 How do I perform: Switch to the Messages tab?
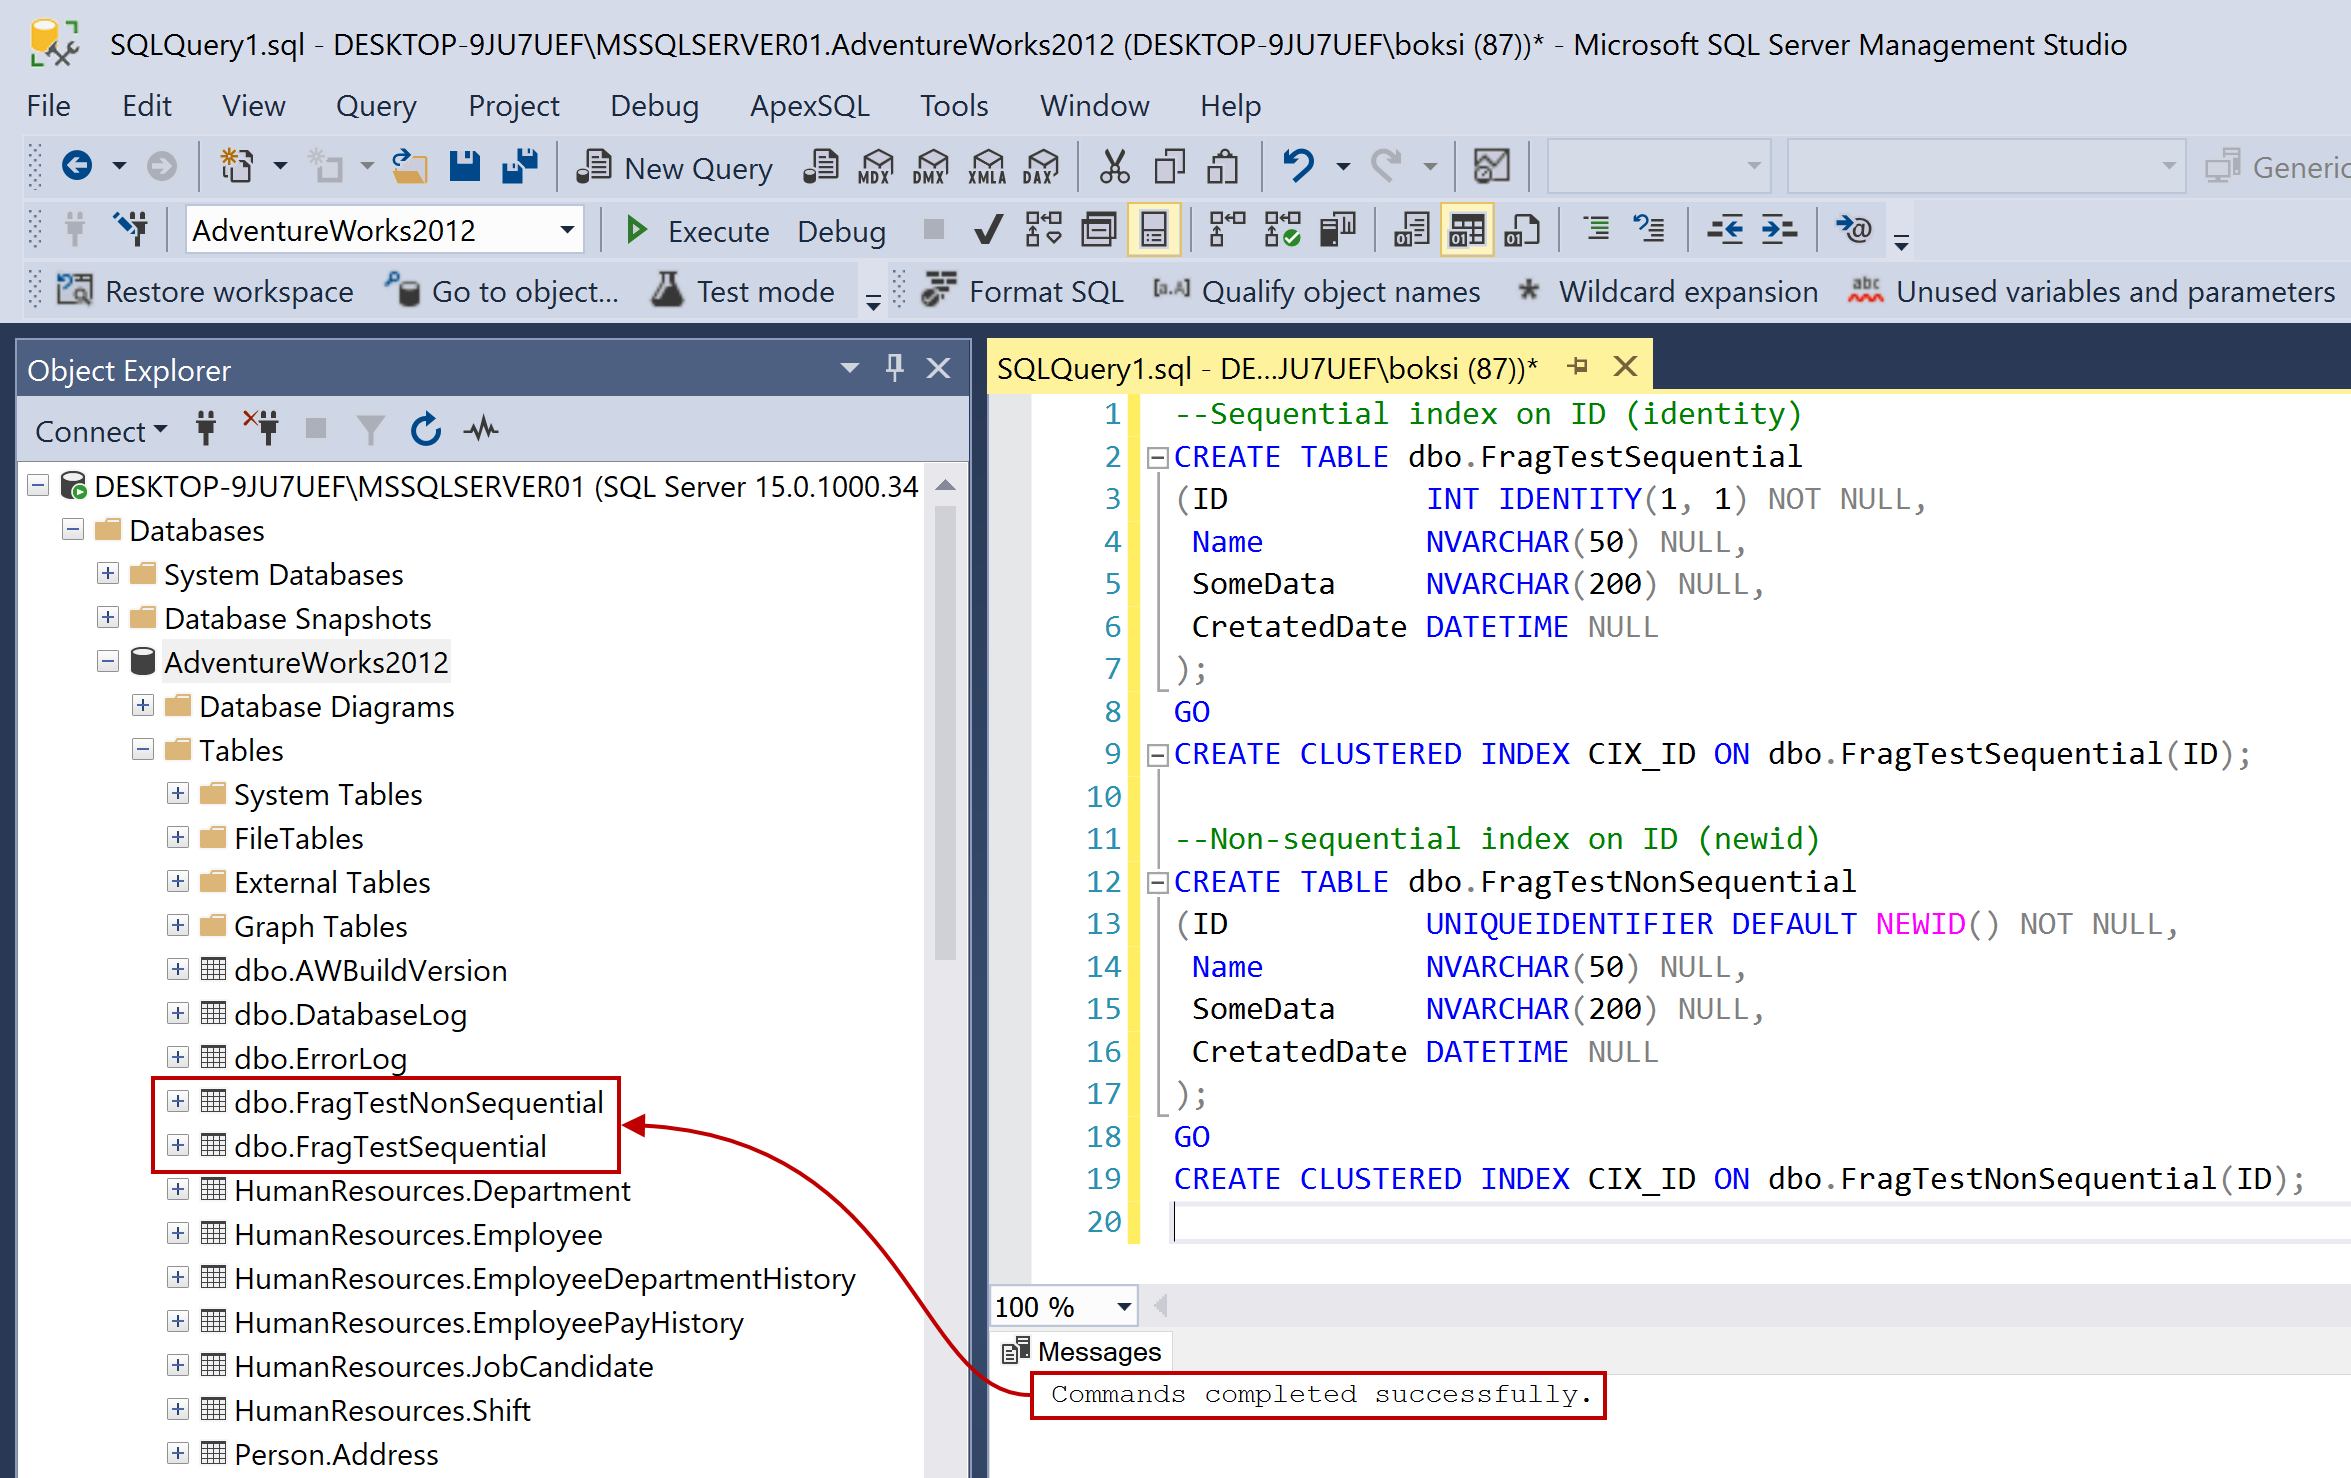(x=1080, y=1351)
